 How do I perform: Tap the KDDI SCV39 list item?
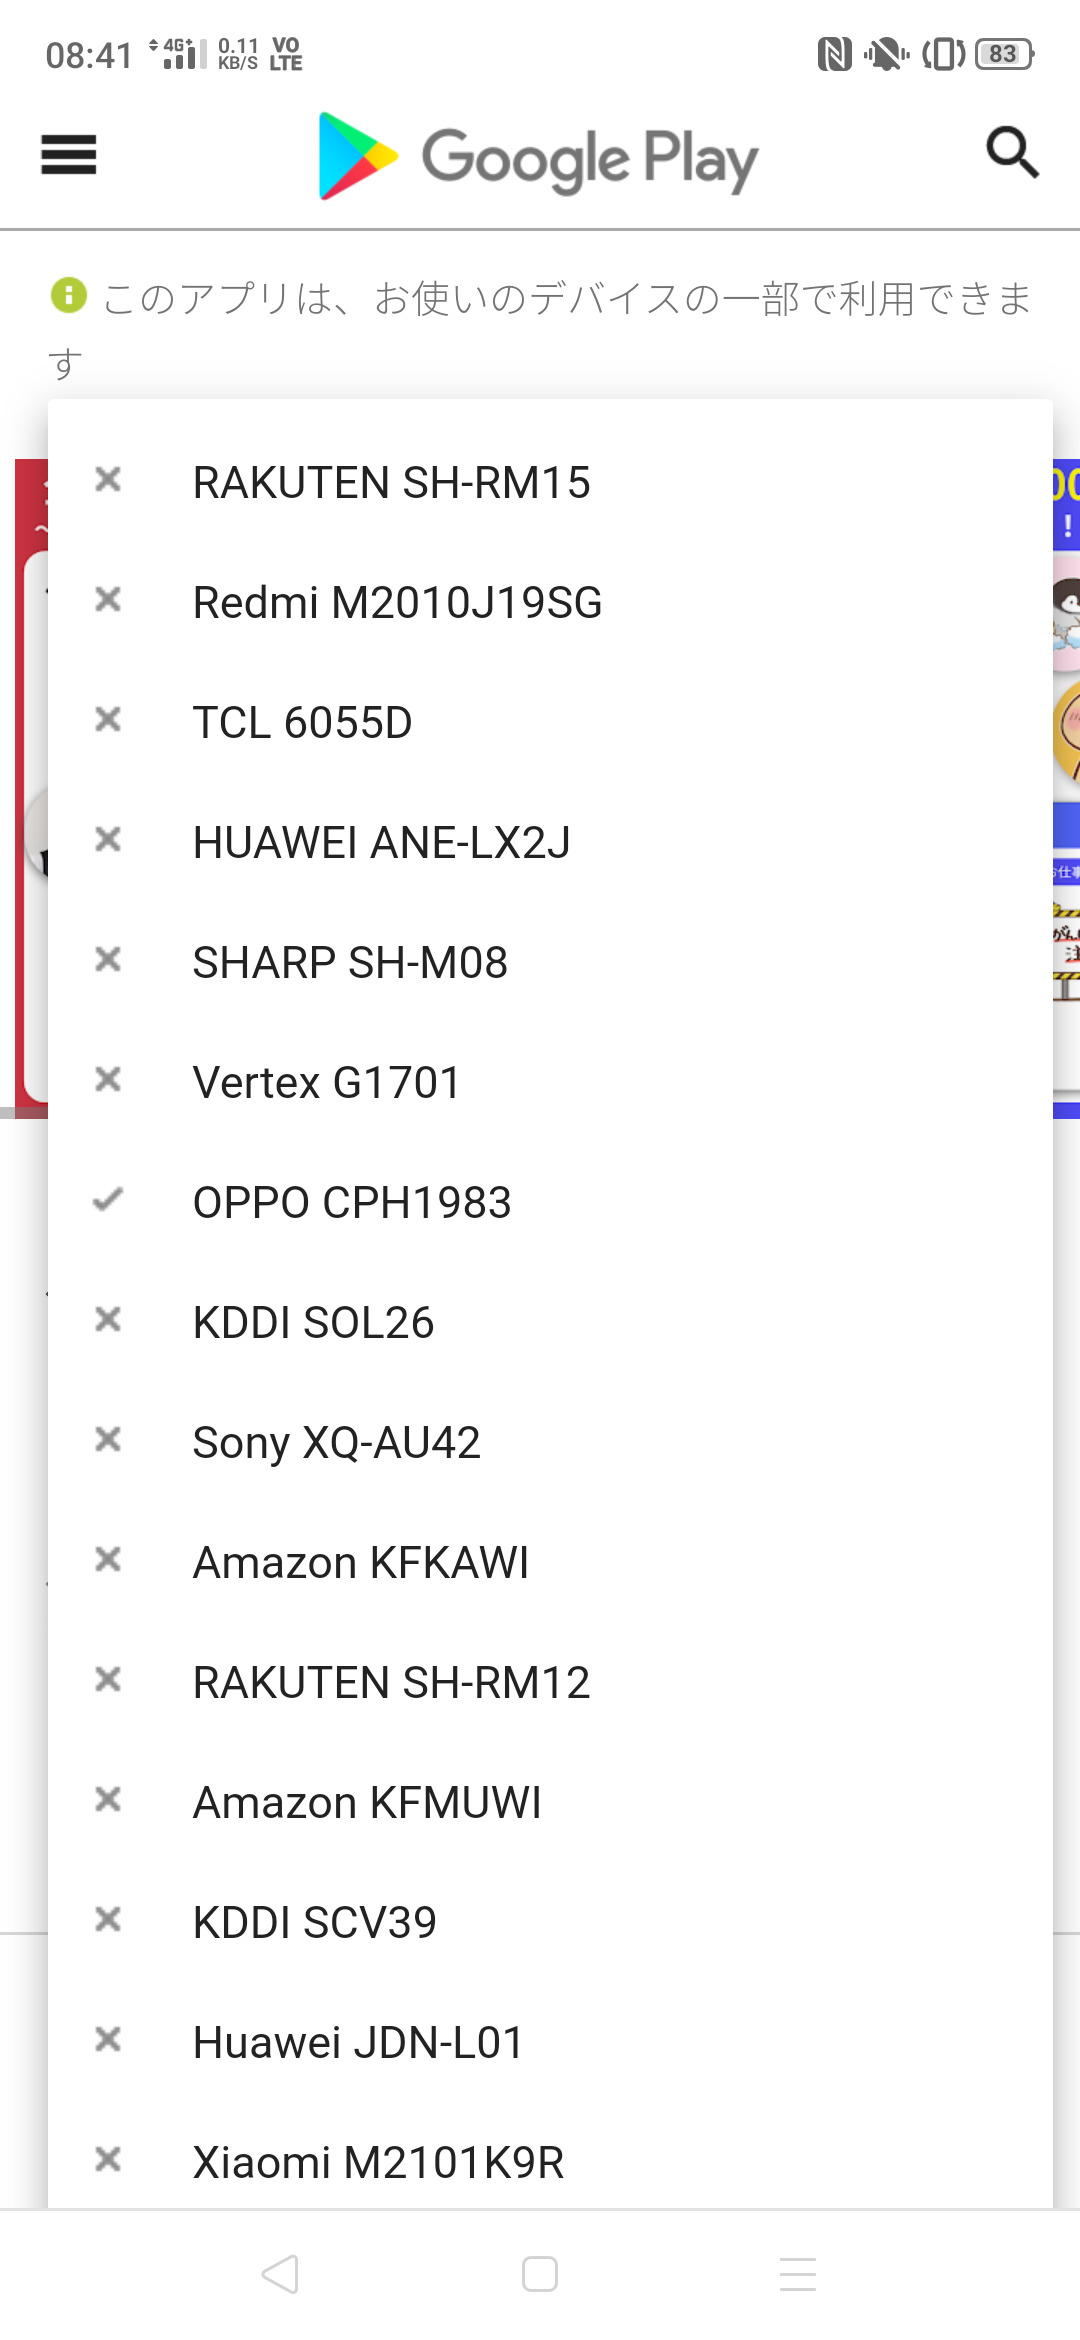click(314, 1922)
